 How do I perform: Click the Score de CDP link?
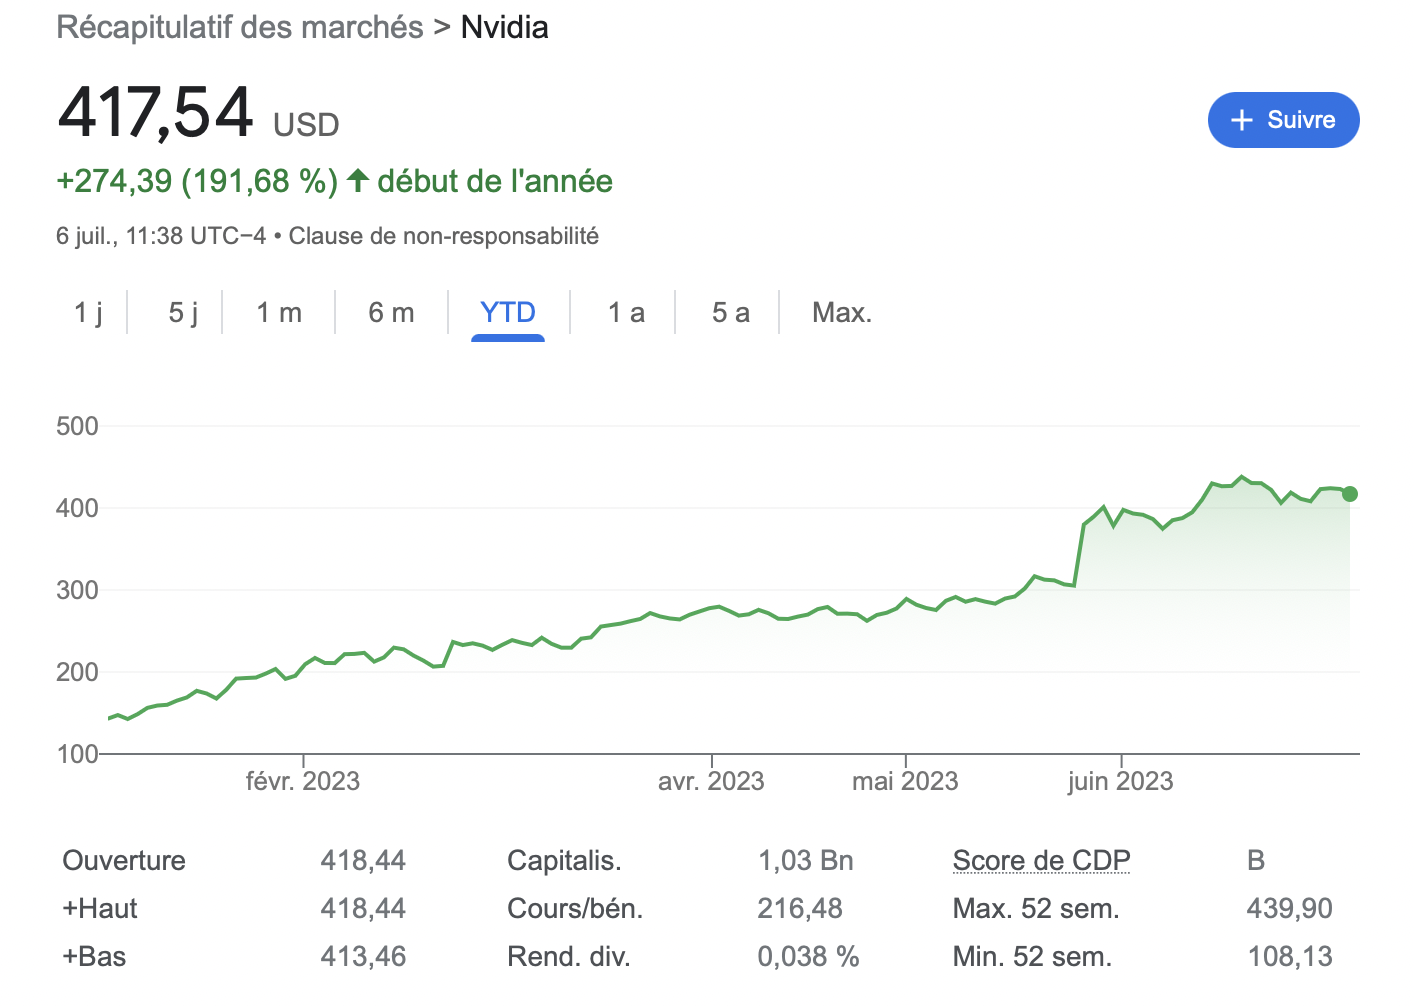point(1041,860)
